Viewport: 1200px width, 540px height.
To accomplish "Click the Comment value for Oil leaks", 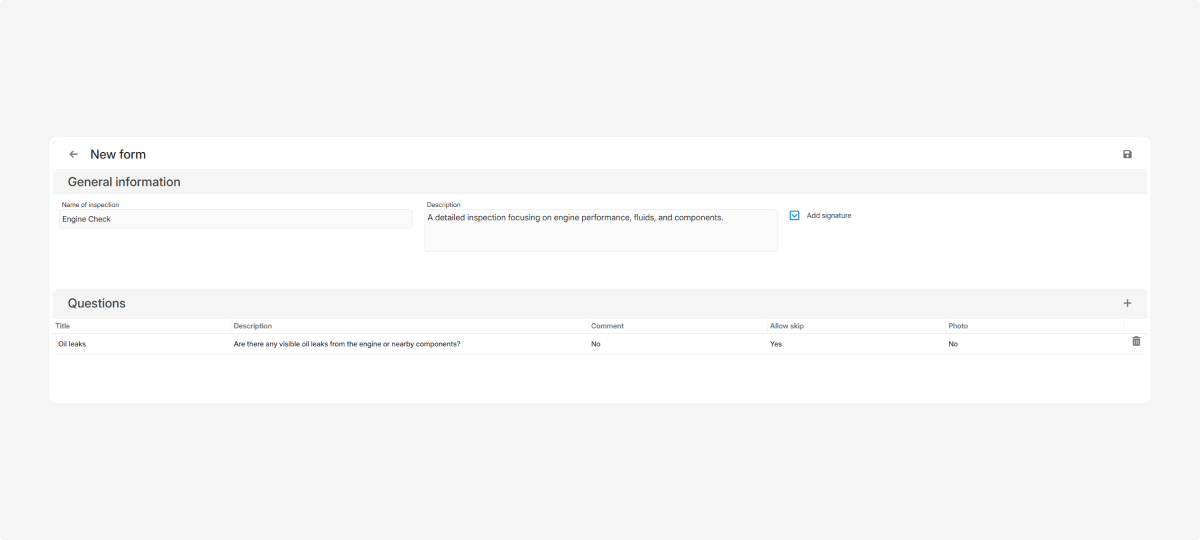I will coord(596,344).
